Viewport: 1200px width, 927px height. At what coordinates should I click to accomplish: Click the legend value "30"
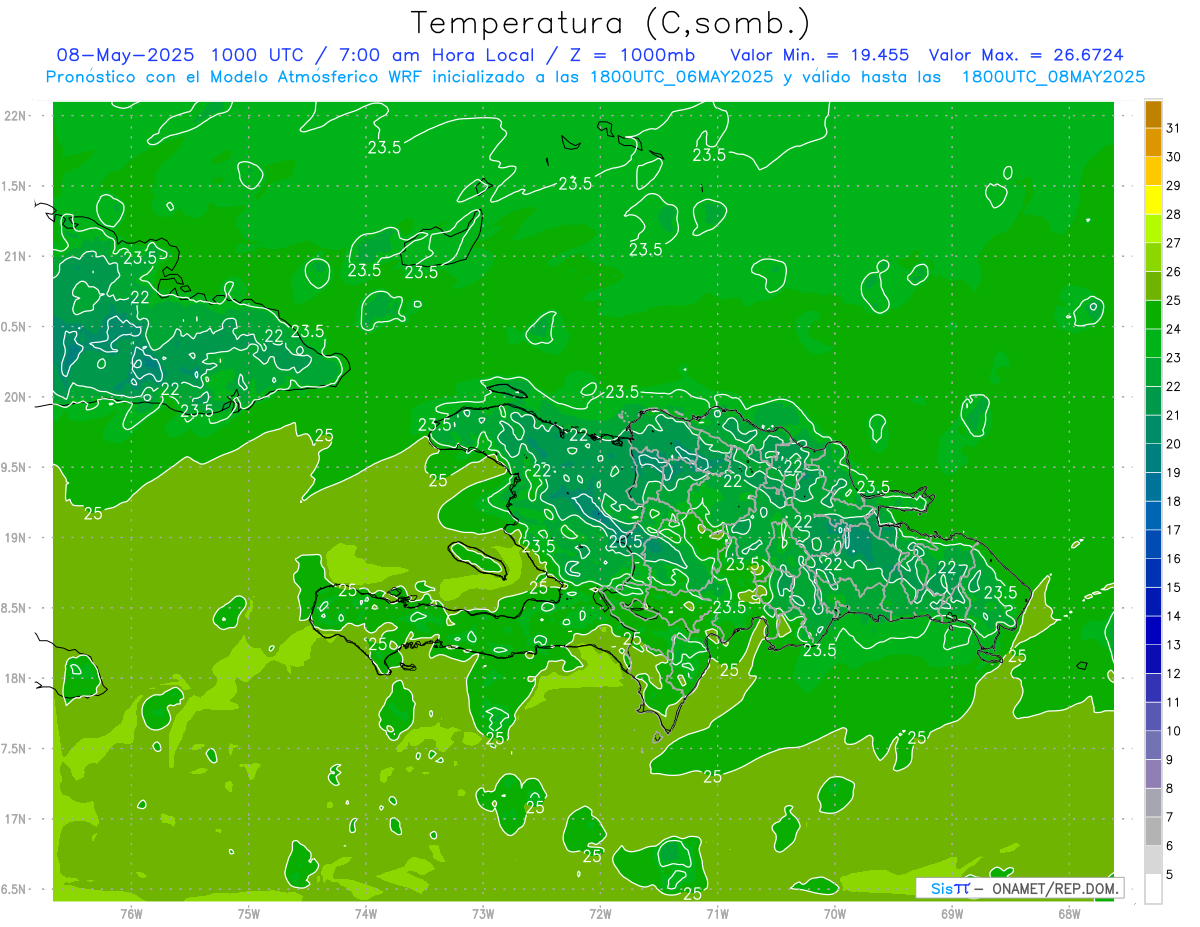tap(1174, 157)
